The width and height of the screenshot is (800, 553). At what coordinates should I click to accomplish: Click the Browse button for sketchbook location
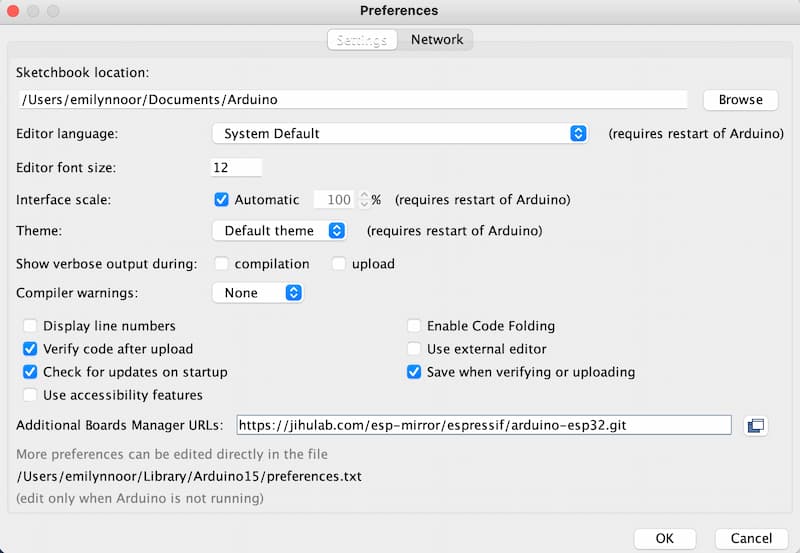(740, 100)
